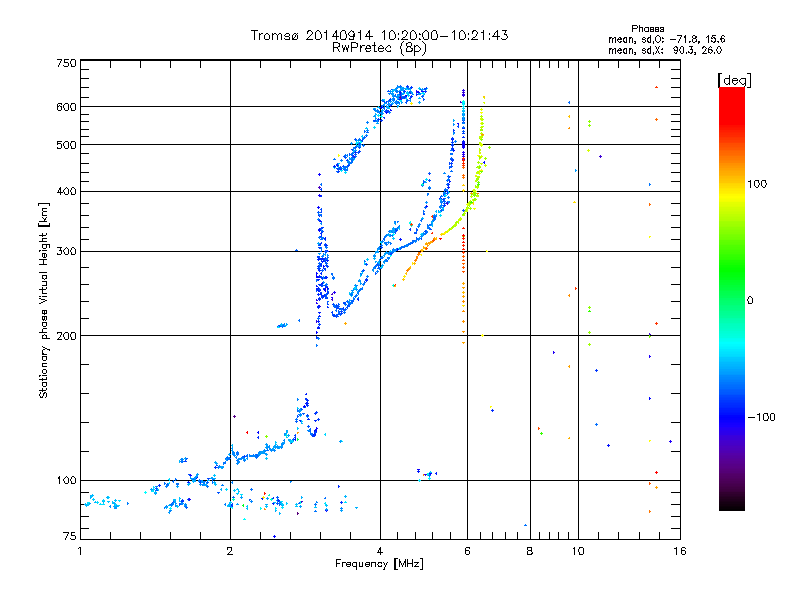Click the y-axis title 'Stationary phase Virtual Height [km]'
The width and height of the screenshot is (800, 600).
pyautogui.click(x=43, y=300)
